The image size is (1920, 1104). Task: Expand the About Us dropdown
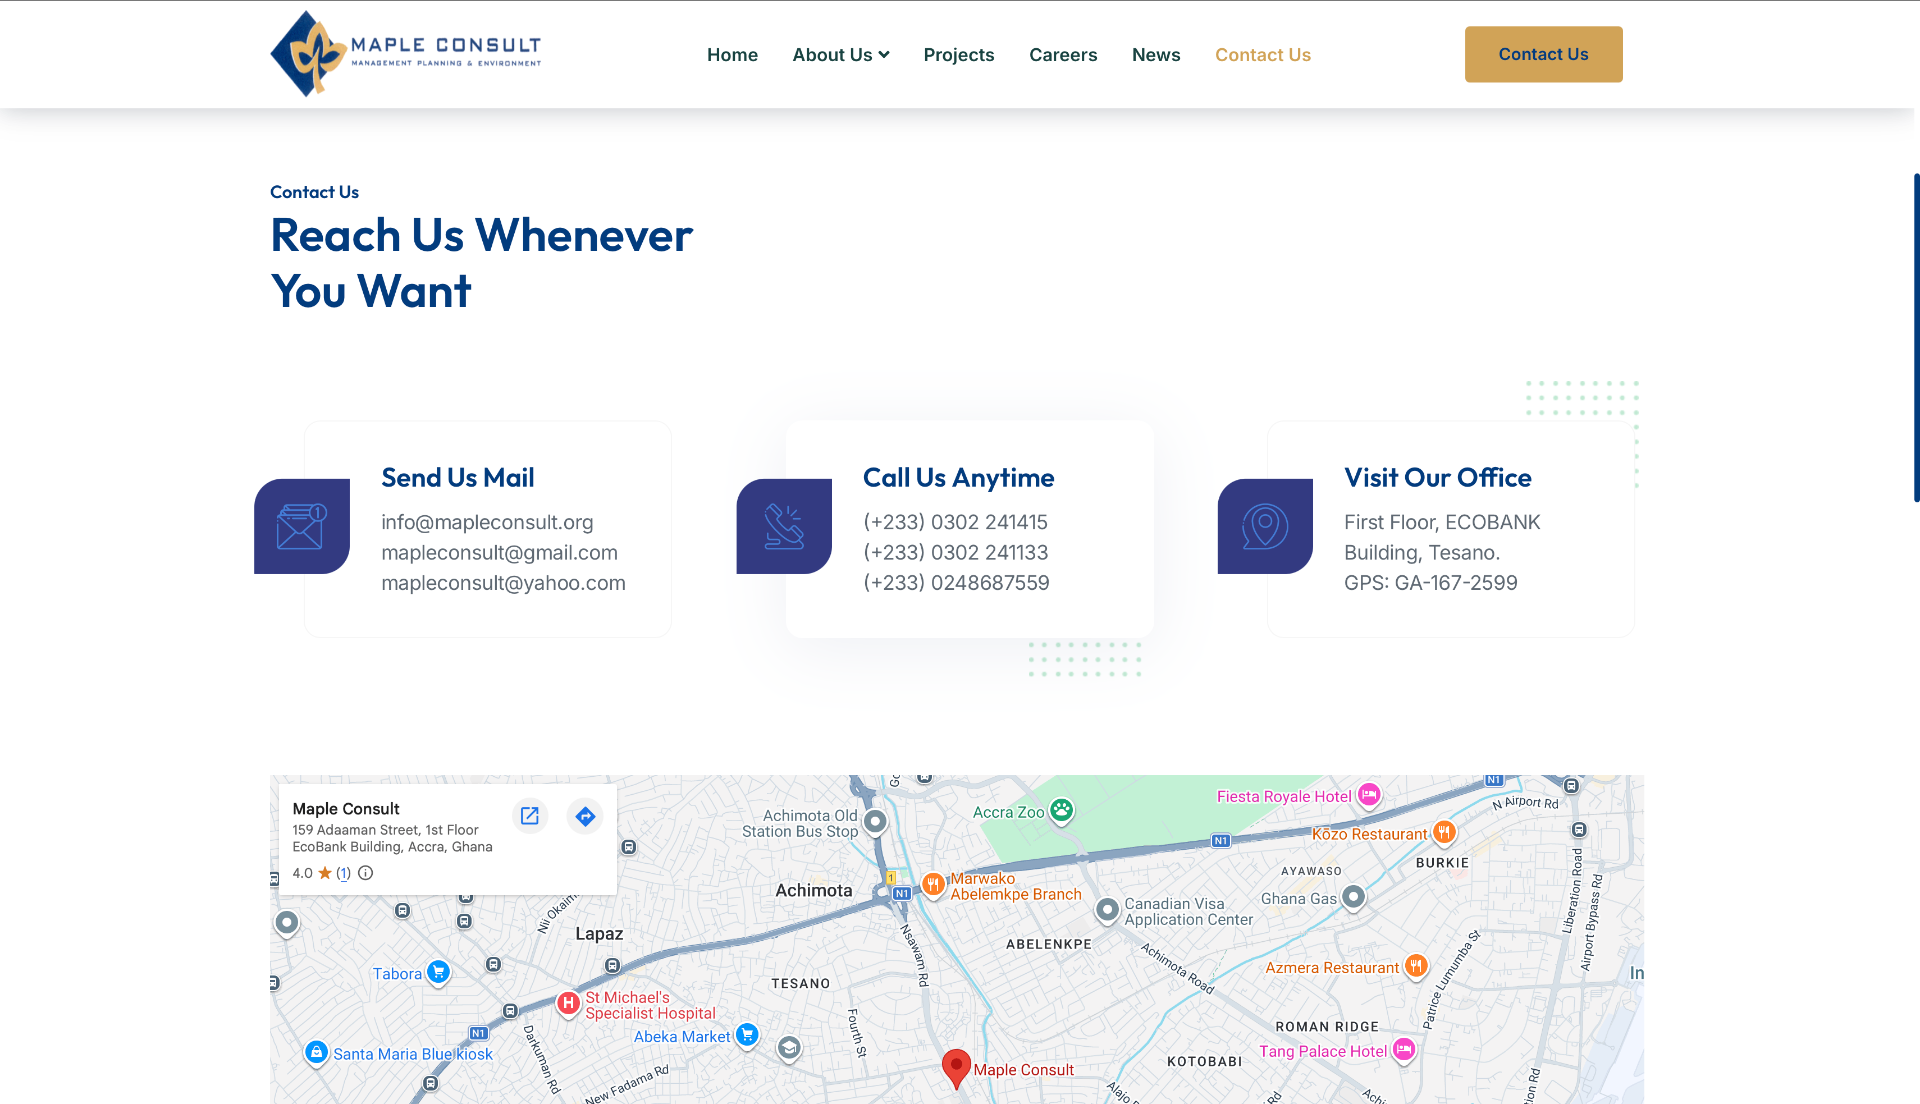841,55
